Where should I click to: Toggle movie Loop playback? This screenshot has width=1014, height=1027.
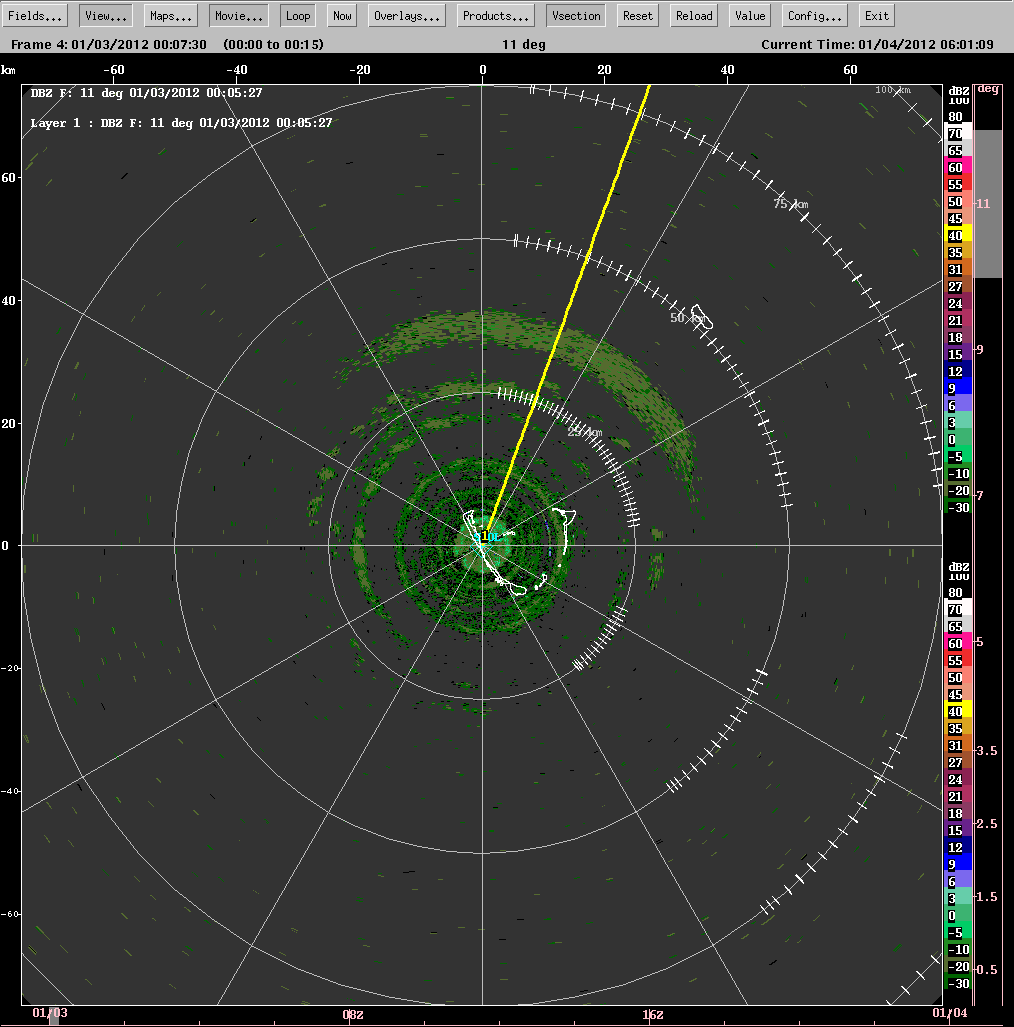pyautogui.click(x=297, y=15)
